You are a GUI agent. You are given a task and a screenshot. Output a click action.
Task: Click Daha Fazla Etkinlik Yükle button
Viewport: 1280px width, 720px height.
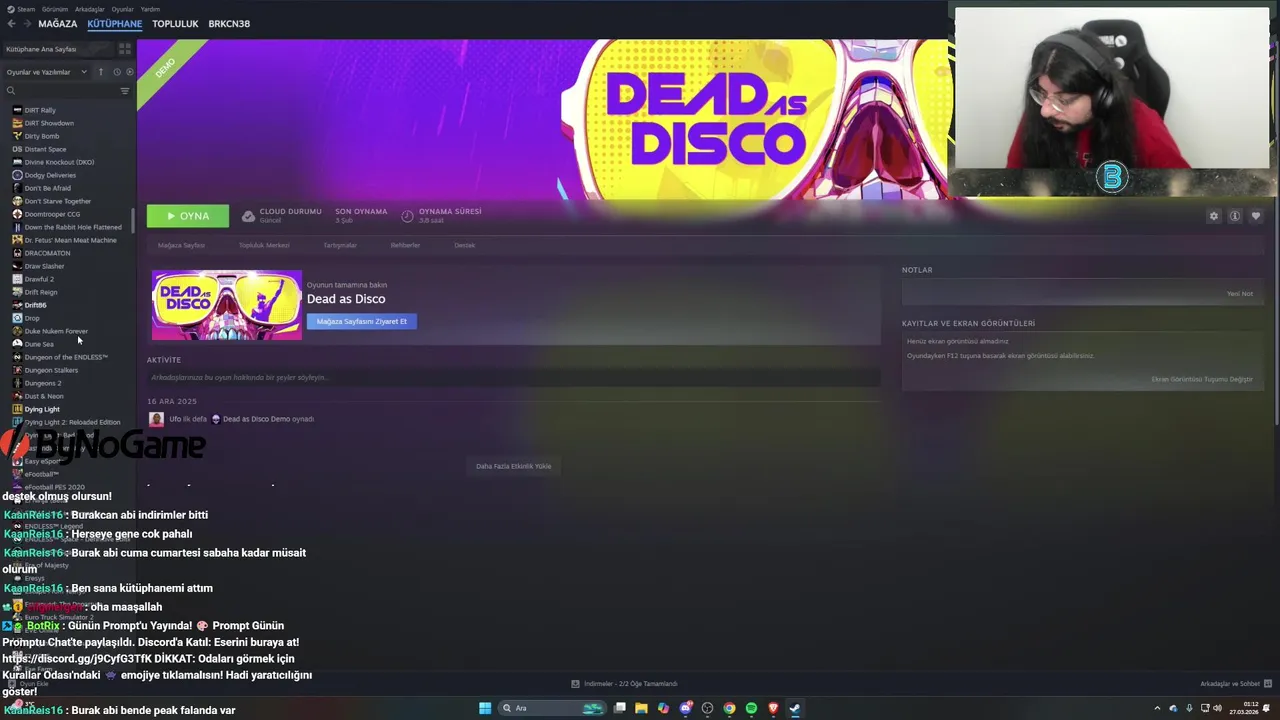514,466
